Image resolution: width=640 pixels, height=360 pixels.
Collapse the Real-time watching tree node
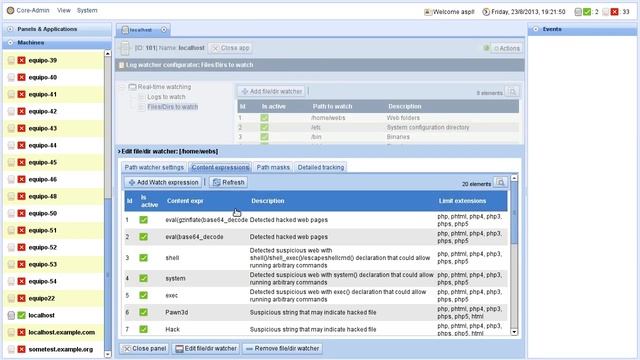point(123,87)
